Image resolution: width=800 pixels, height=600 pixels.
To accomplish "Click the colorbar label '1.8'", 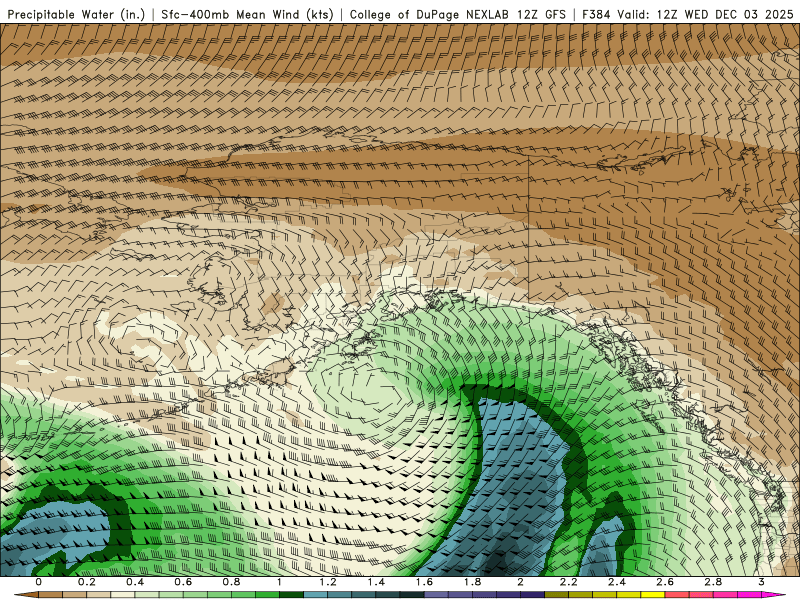I will pos(472,582).
